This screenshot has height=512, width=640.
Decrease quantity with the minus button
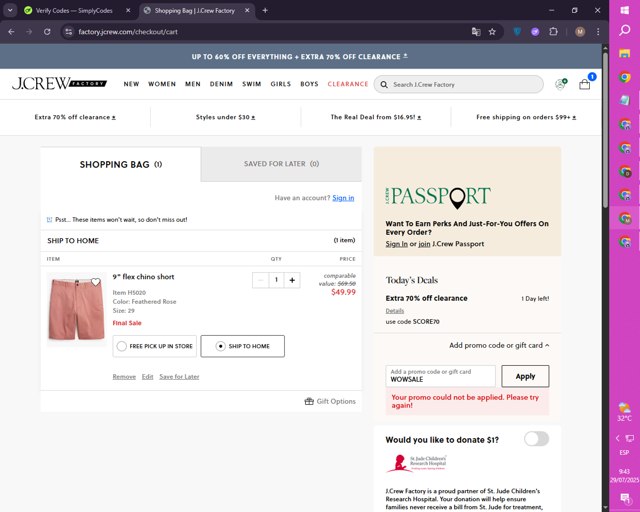pyautogui.click(x=260, y=280)
